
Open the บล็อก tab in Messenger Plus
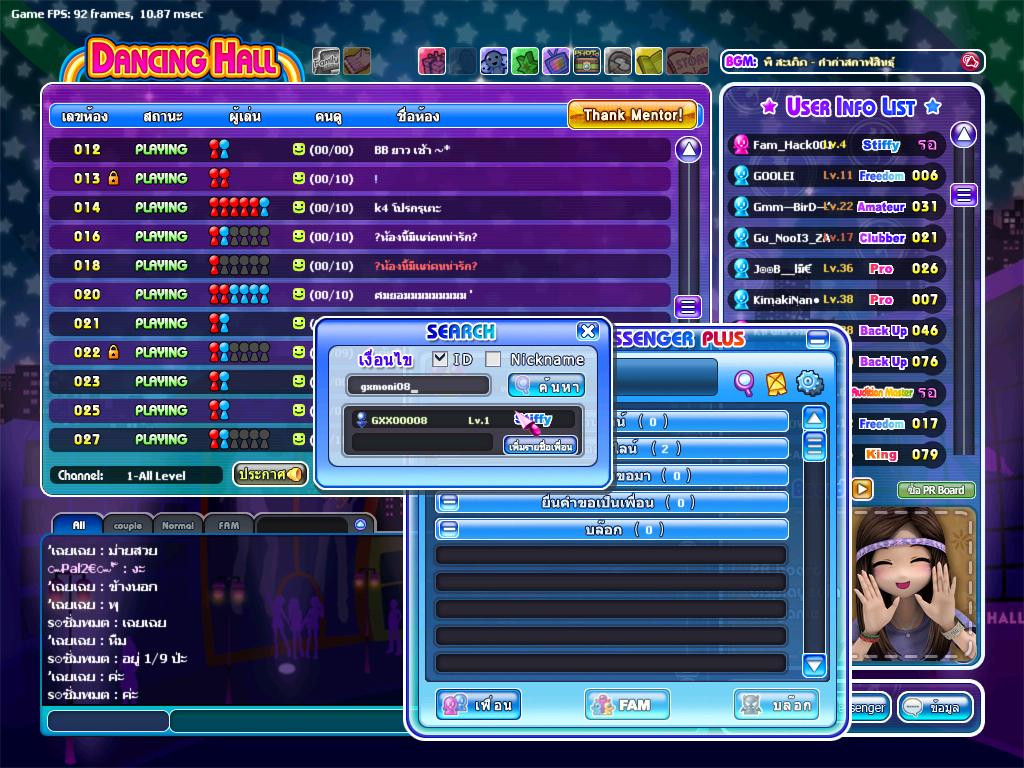(776, 705)
